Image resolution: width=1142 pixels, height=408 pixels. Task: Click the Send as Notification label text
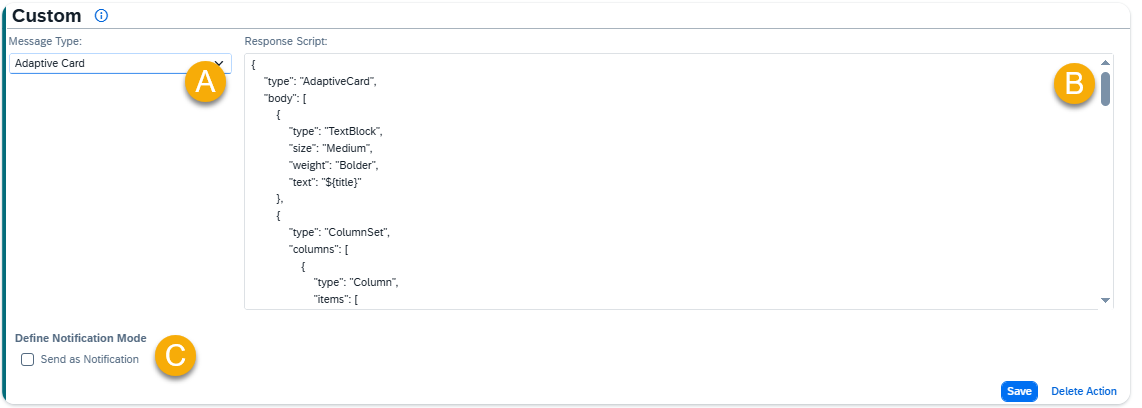[90, 359]
